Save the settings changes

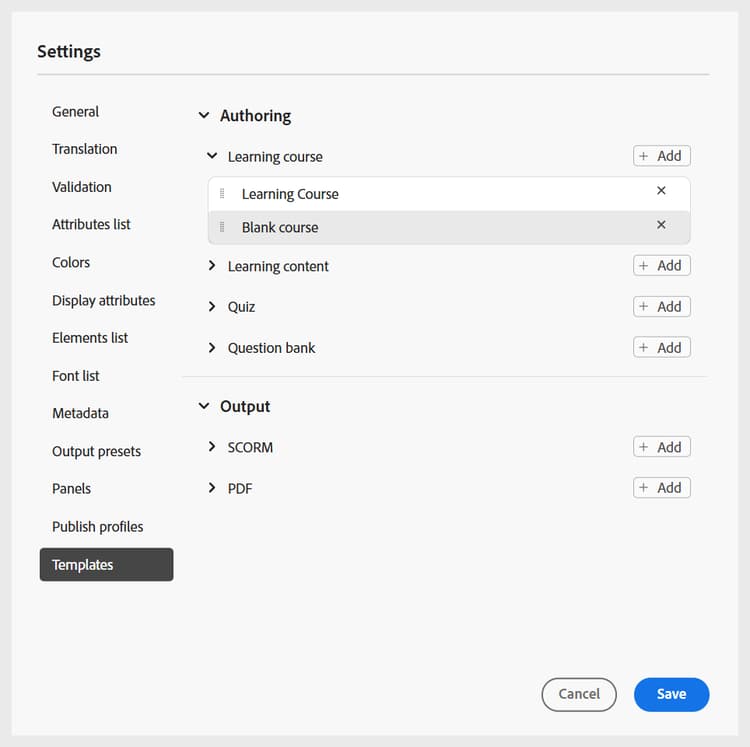coord(671,694)
